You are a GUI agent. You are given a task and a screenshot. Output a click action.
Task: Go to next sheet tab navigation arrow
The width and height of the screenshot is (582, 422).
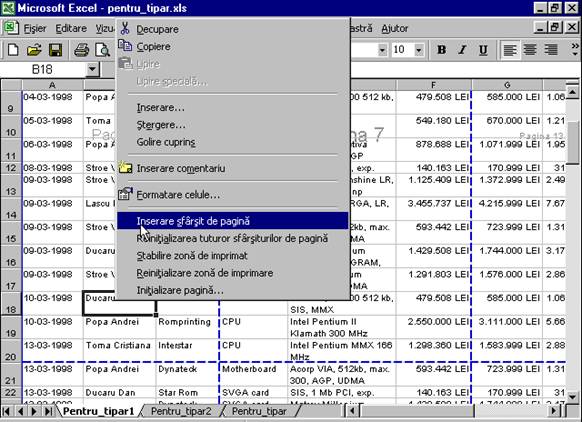34,411
